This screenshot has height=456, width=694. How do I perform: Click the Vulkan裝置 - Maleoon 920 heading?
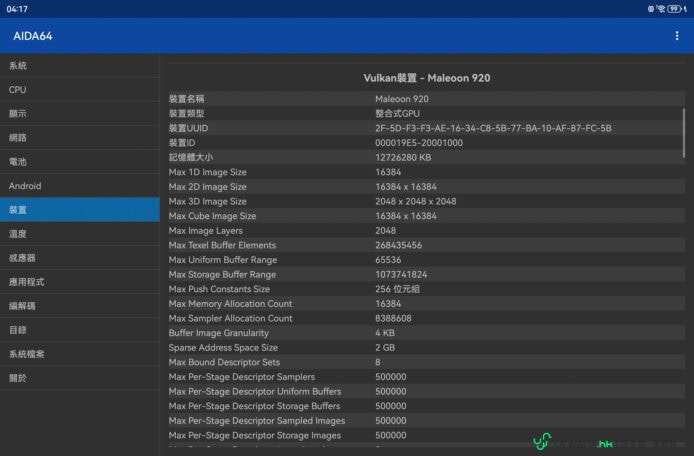[x=427, y=78]
